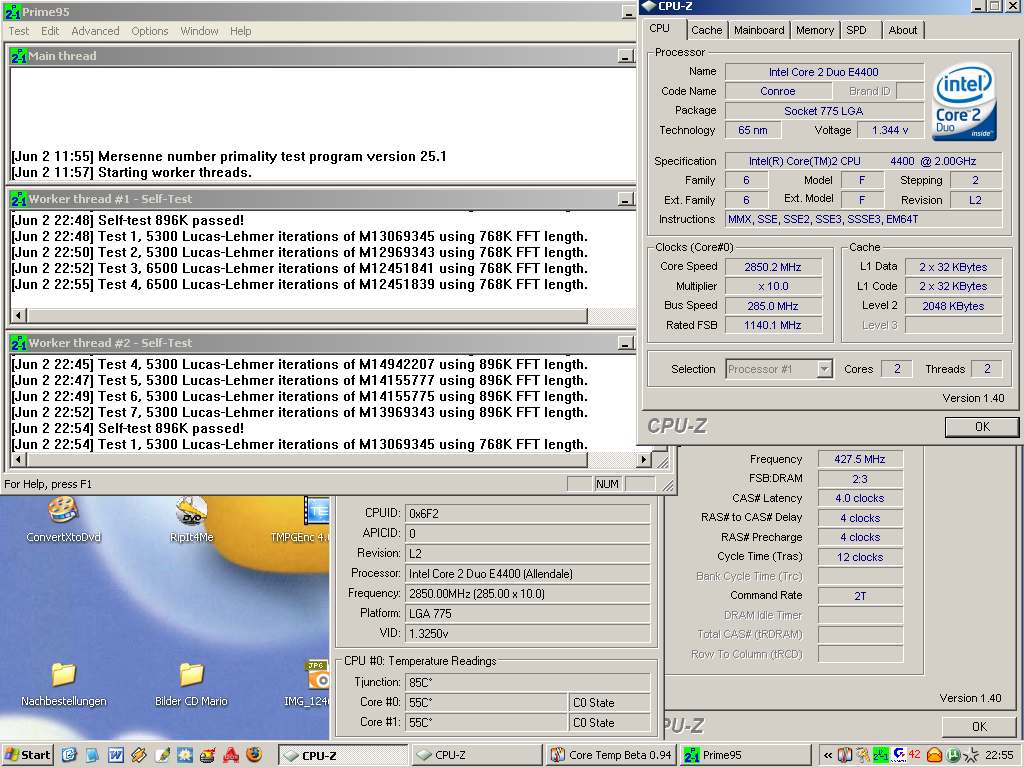This screenshot has width=1024, height=768.
Task: Click OK in the front CPU-Z window
Action: 982,426
